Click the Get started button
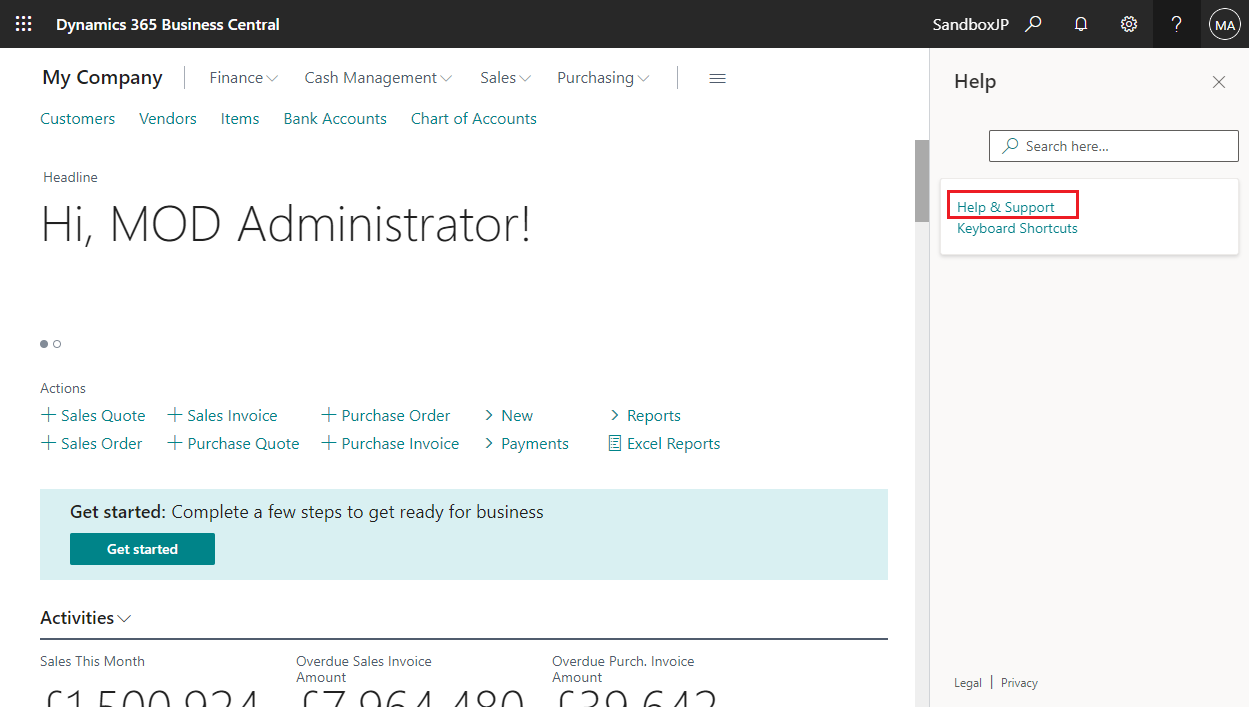This screenshot has height=707, width=1249. pyautogui.click(x=142, y=549)
